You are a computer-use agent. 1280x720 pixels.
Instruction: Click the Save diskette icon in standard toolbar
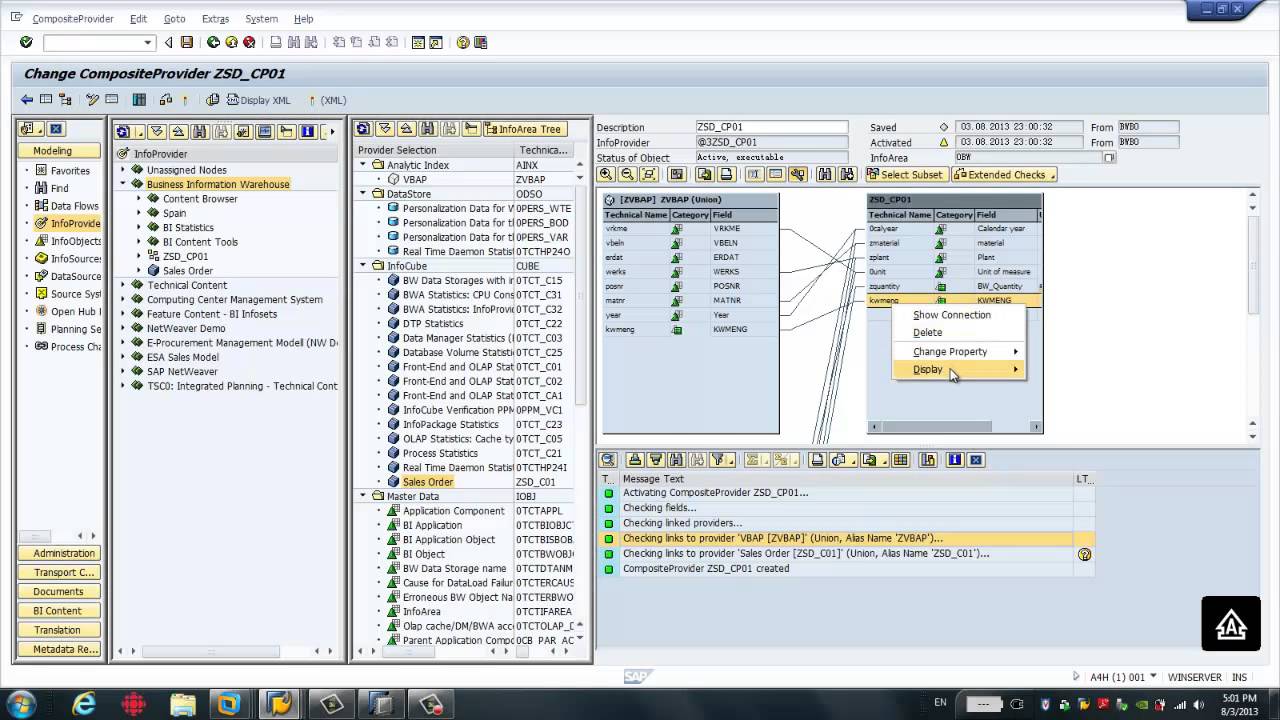(x=186, y=42)
